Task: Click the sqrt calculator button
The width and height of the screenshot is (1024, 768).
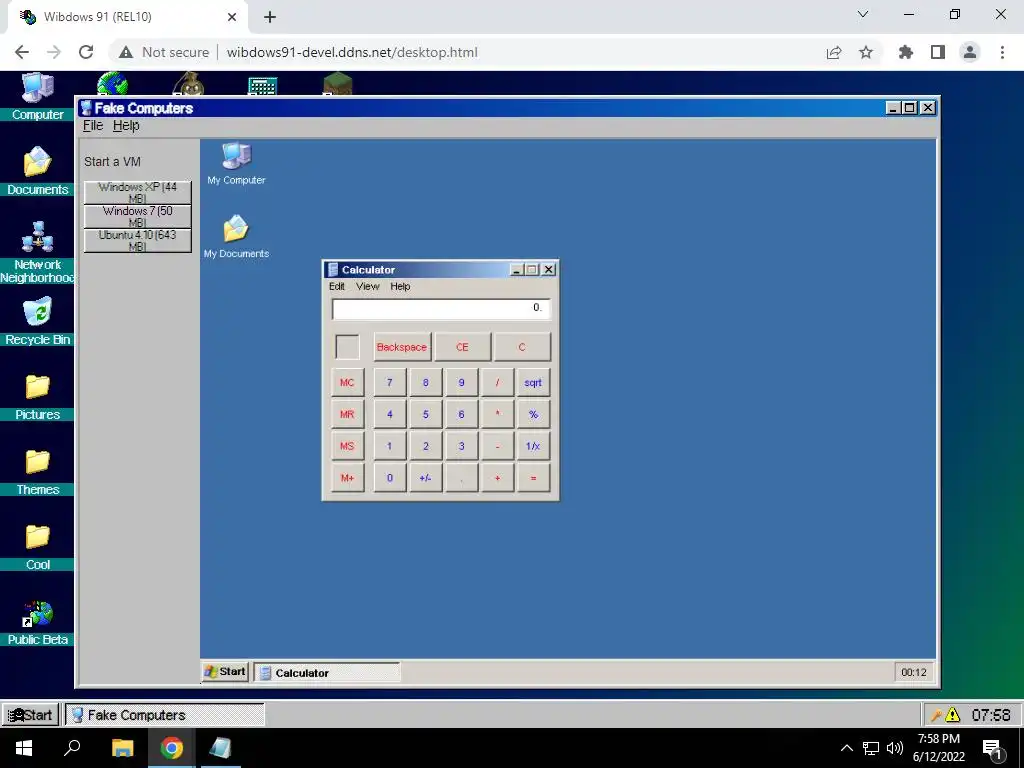Action: (x=533, y=383)
